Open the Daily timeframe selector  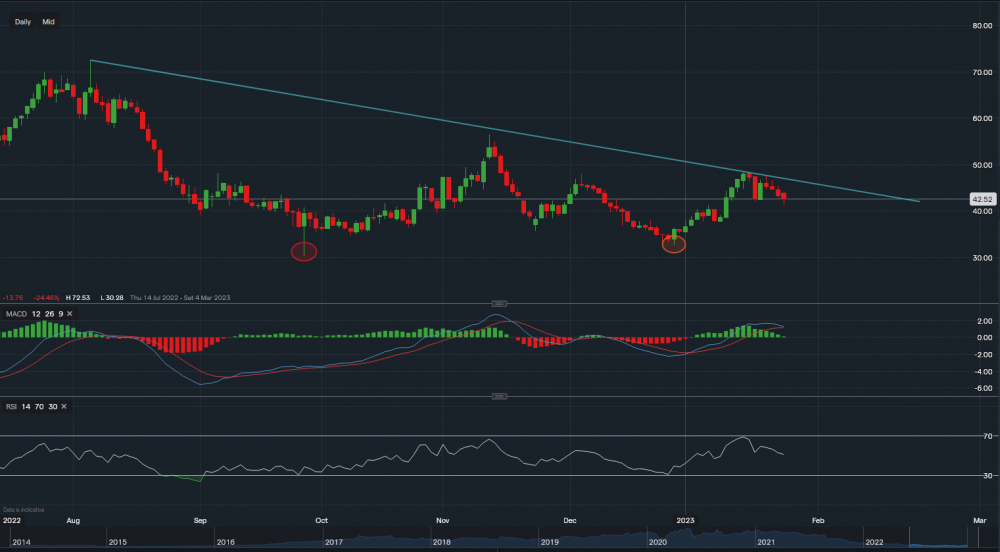click(x=22, y=21)
